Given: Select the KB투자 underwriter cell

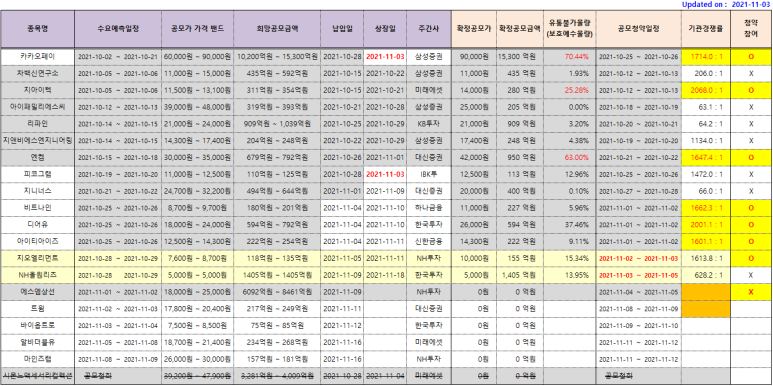Looking at the screenshot, I should pyautogui.click(x=428, y=124).
